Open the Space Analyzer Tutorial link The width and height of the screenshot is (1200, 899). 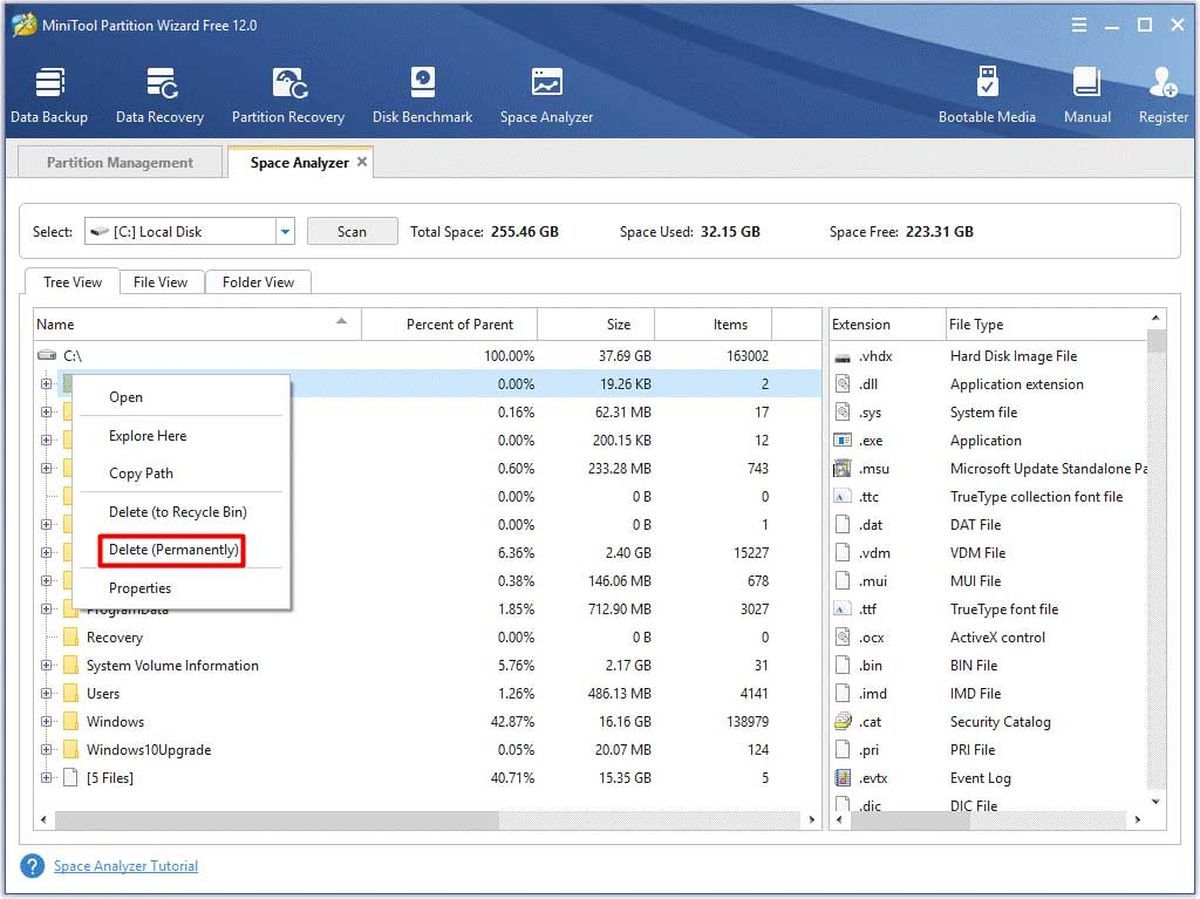(x=126, y=866)
